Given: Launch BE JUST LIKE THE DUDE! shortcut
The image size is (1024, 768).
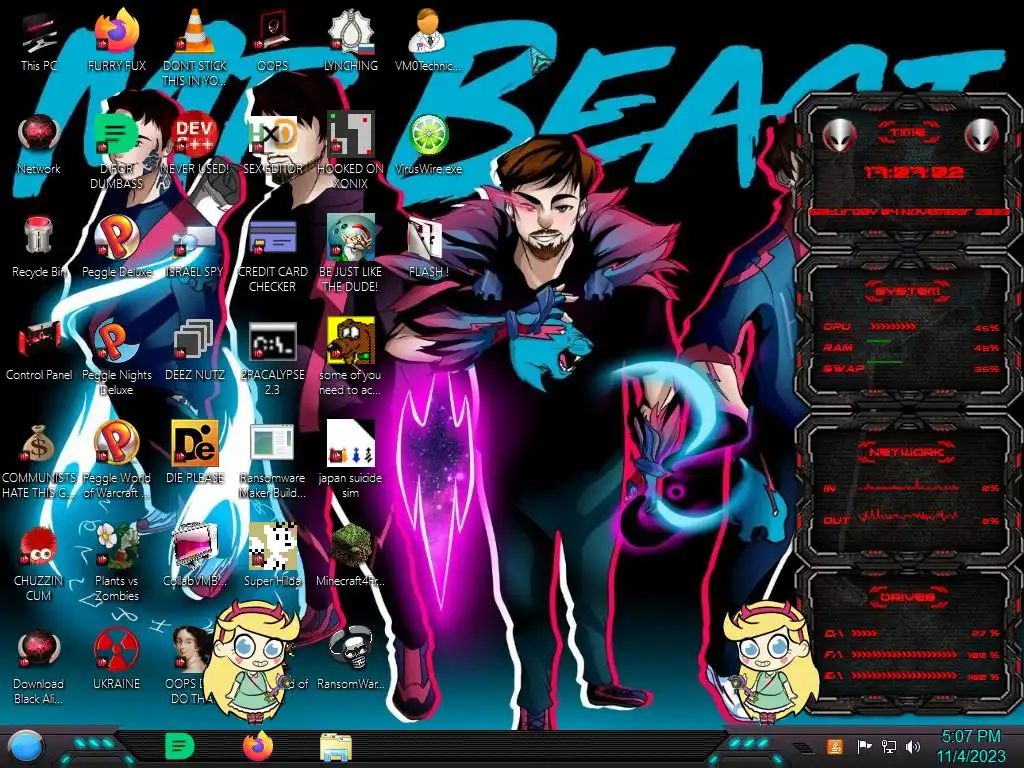Looking at the screenshot, I should click(350, 255).
